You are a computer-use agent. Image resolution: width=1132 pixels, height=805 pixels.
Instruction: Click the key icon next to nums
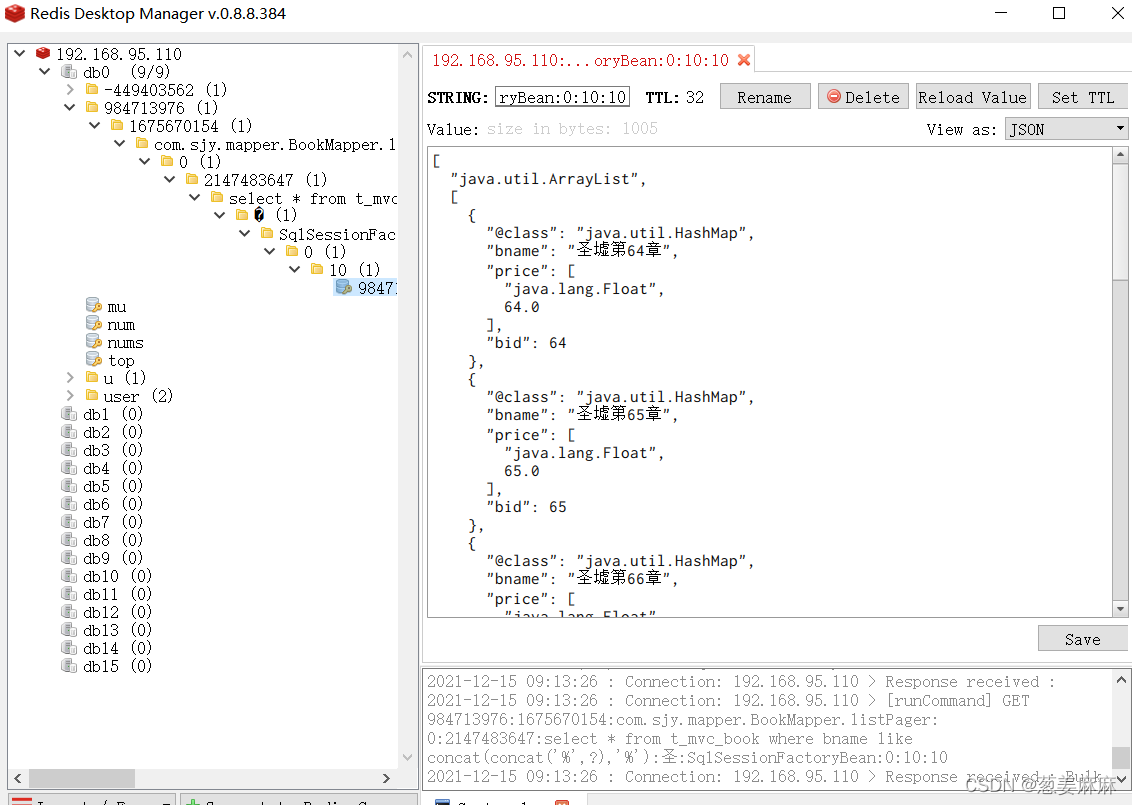coord(94,341)
